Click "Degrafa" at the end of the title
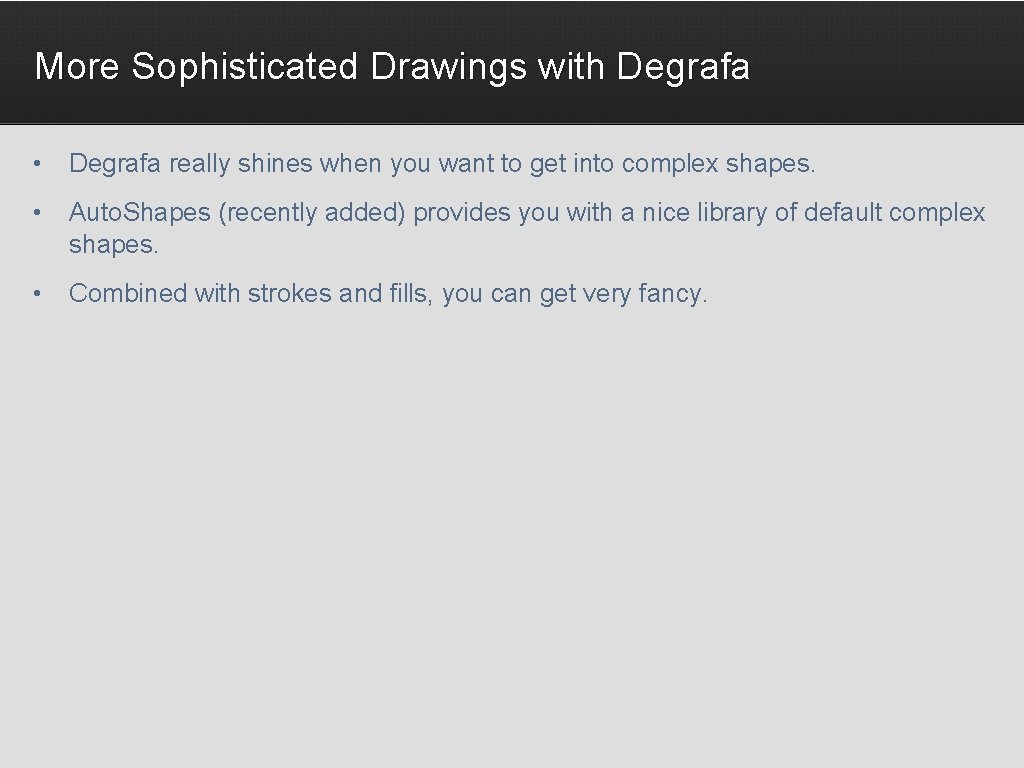 pyautogui.click(x=683, y=67)
